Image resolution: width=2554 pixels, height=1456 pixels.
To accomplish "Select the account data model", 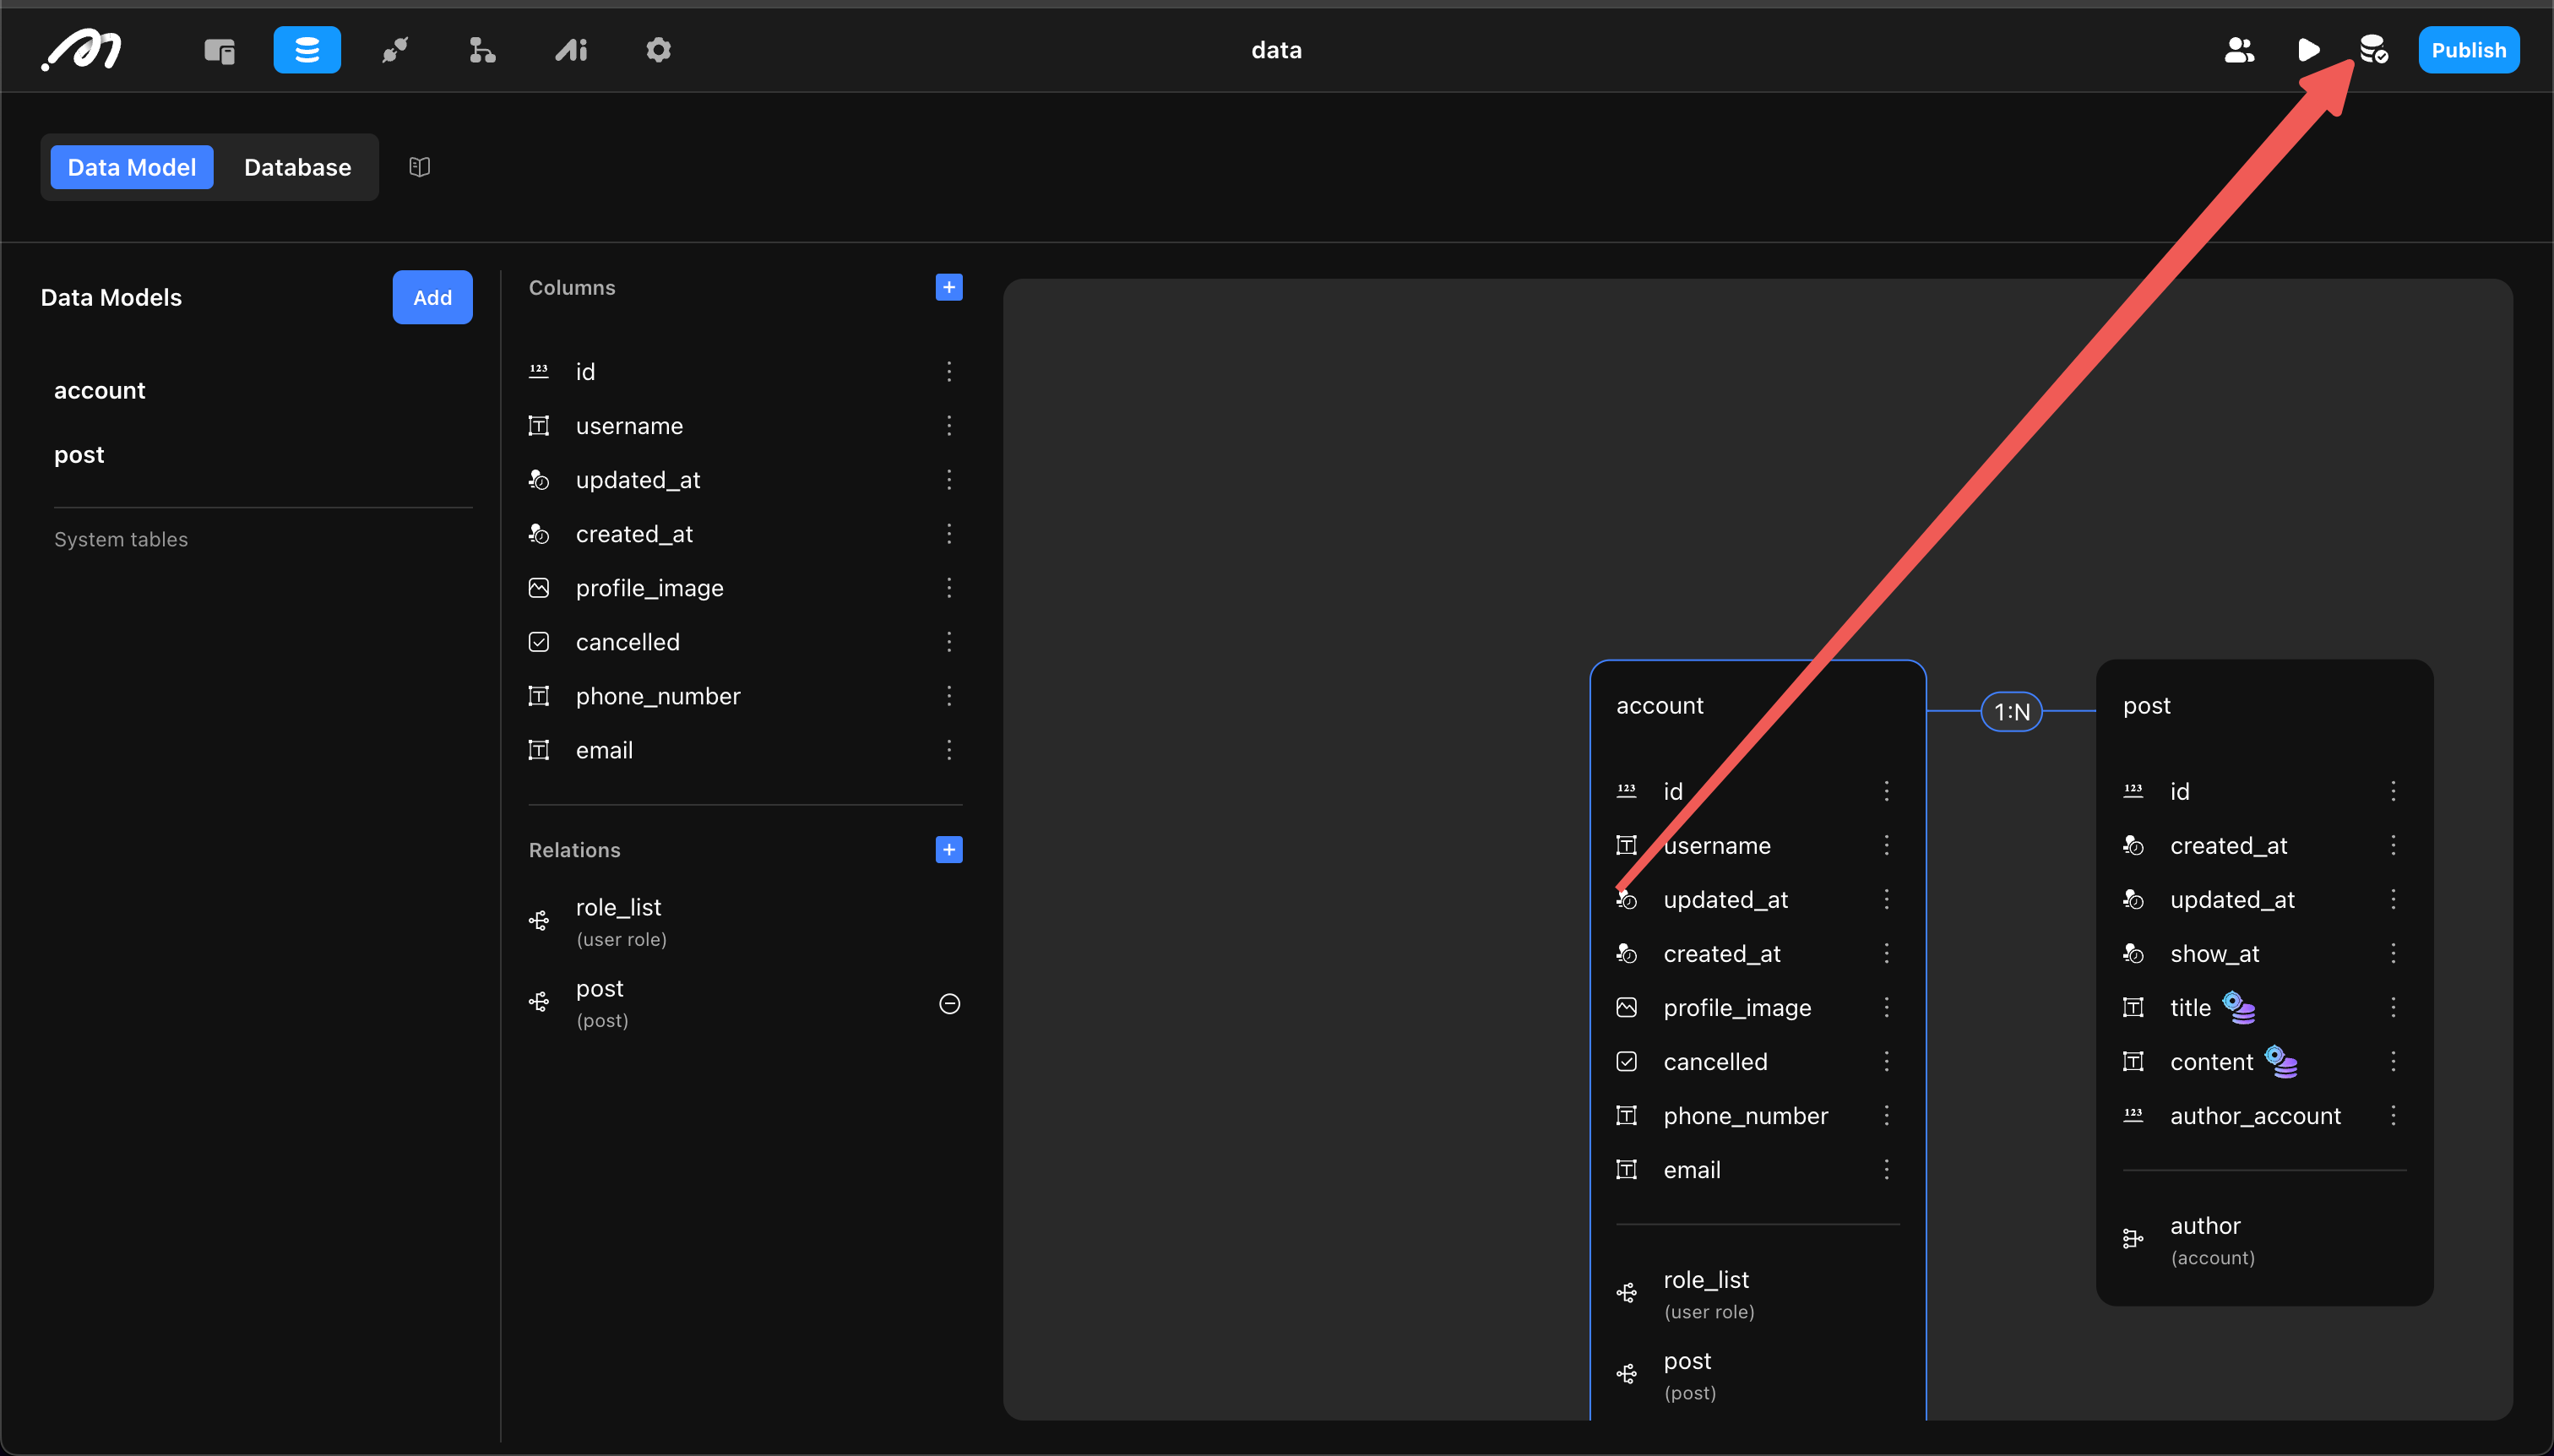I will (x=99, y=390).
